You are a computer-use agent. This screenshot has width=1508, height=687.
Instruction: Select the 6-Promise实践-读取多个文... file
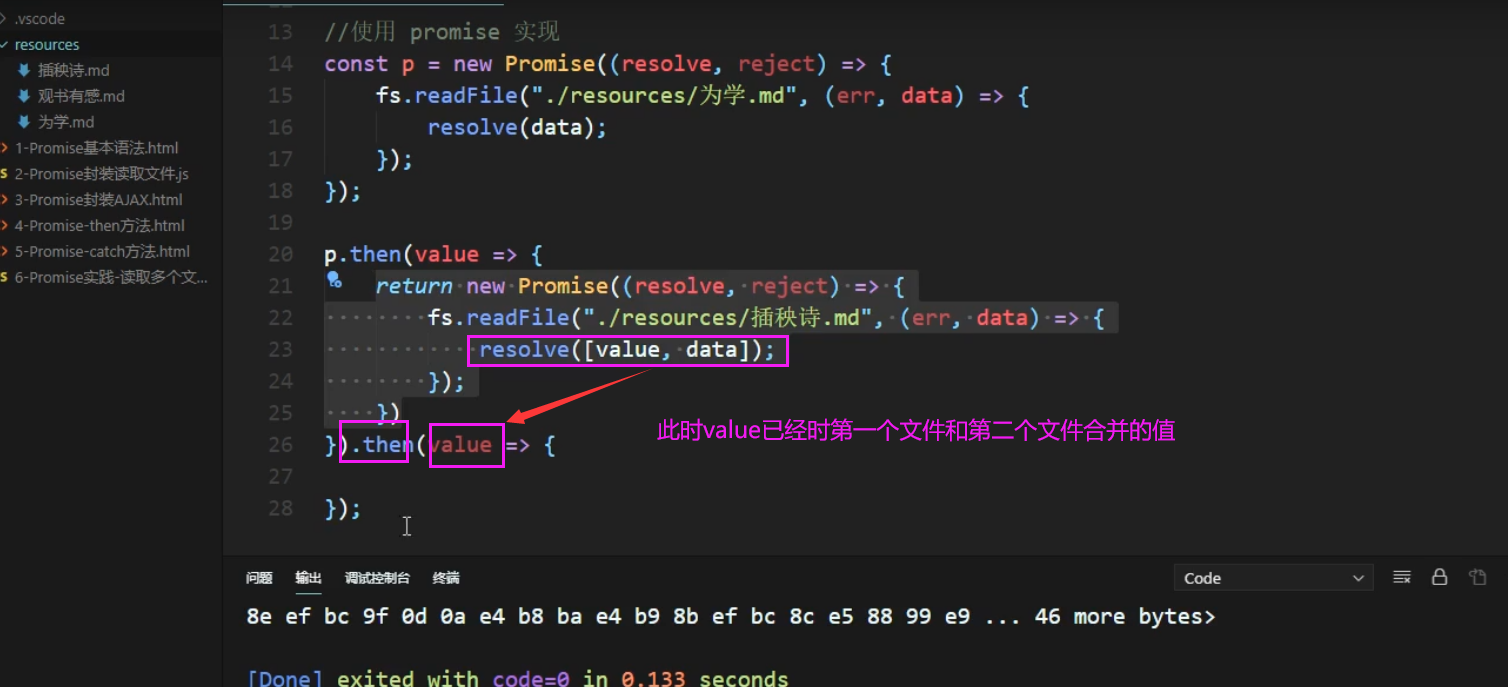110,278
